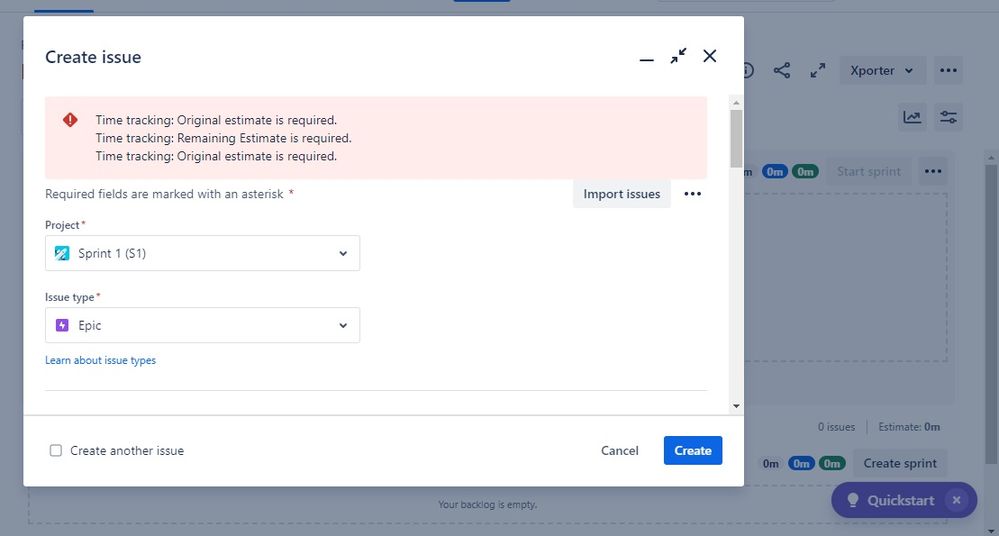Open the board more actions menu next to Xporter
This screenshot has width=999, height=536.
click(x=948, y=70)
